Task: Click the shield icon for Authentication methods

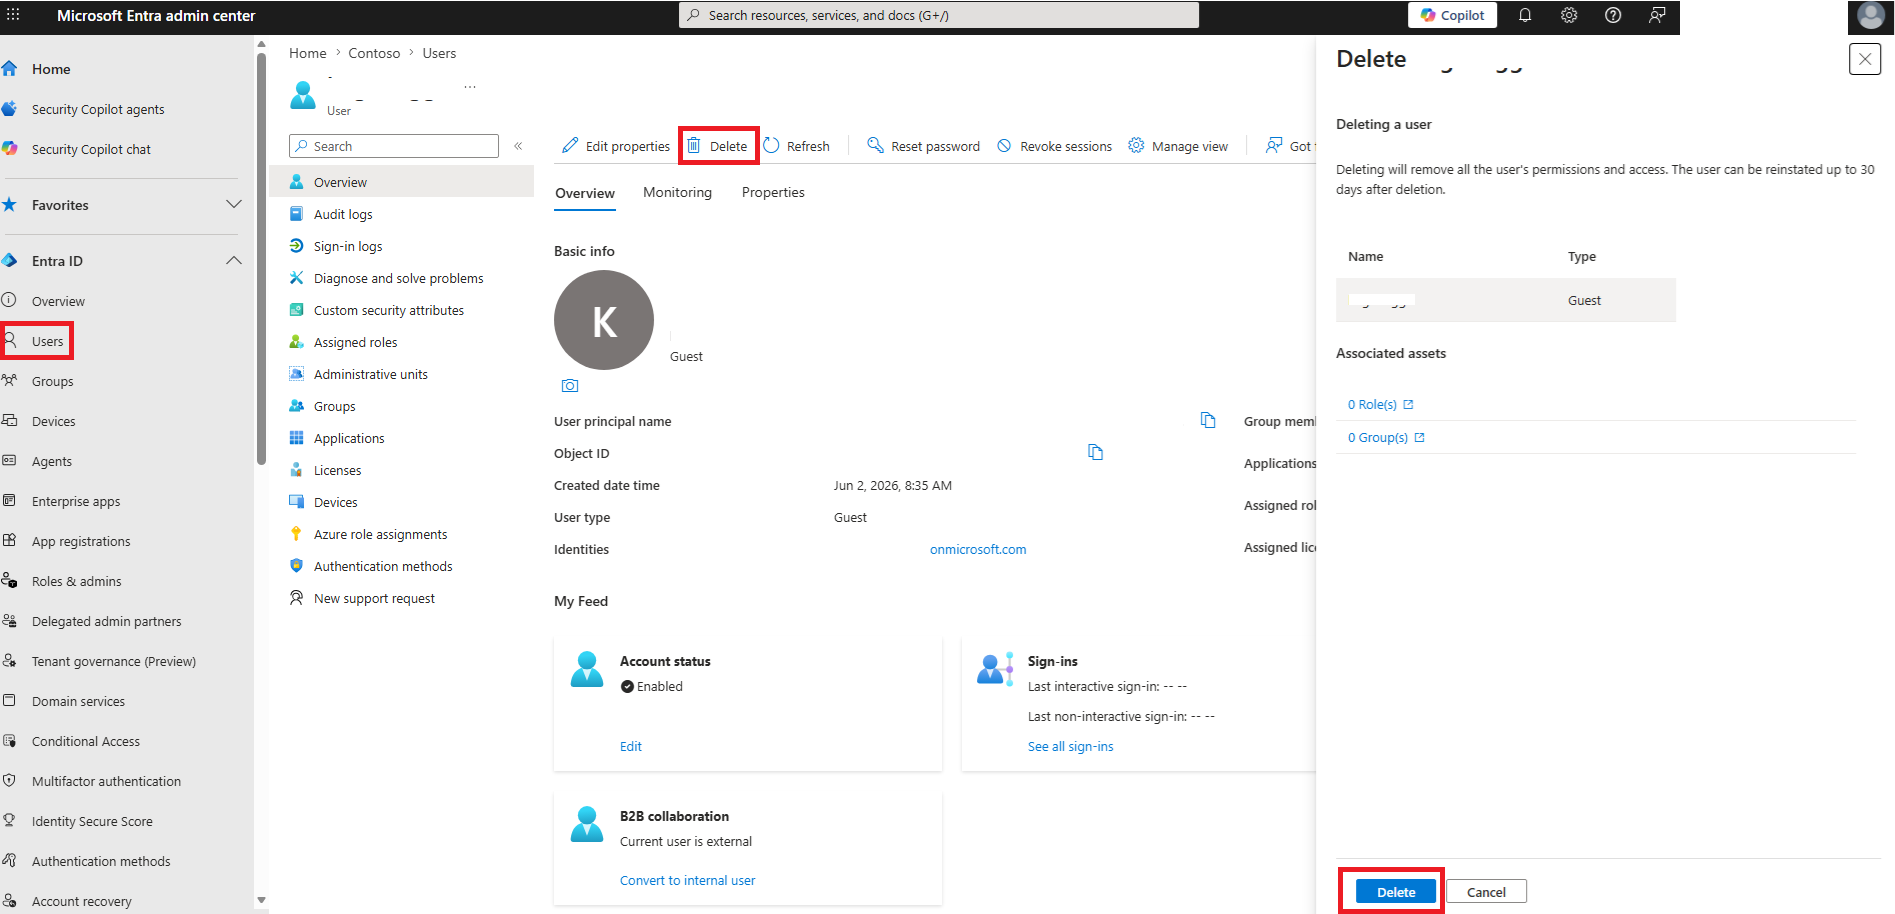Action: 296,566
